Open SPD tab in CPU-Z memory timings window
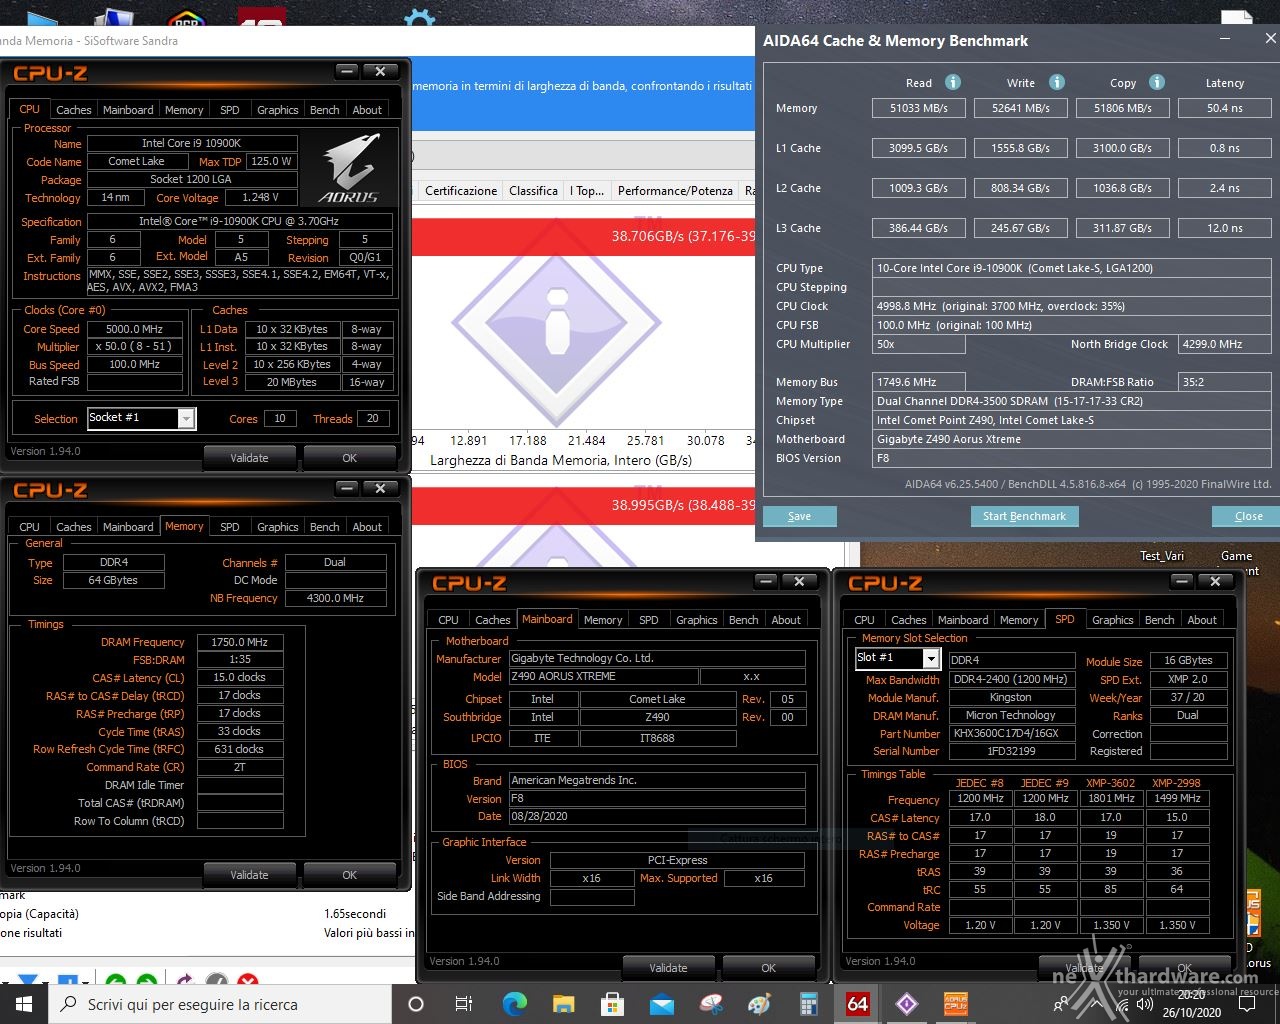This screenshot has height=1024, width=1280. click(x=229, y=527)
